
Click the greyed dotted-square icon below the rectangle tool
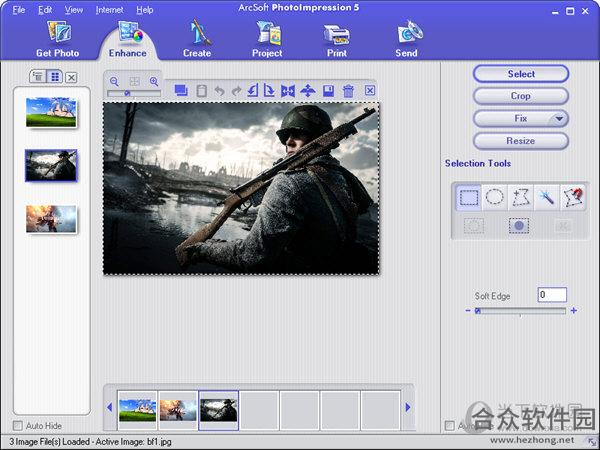coord(474,226)
